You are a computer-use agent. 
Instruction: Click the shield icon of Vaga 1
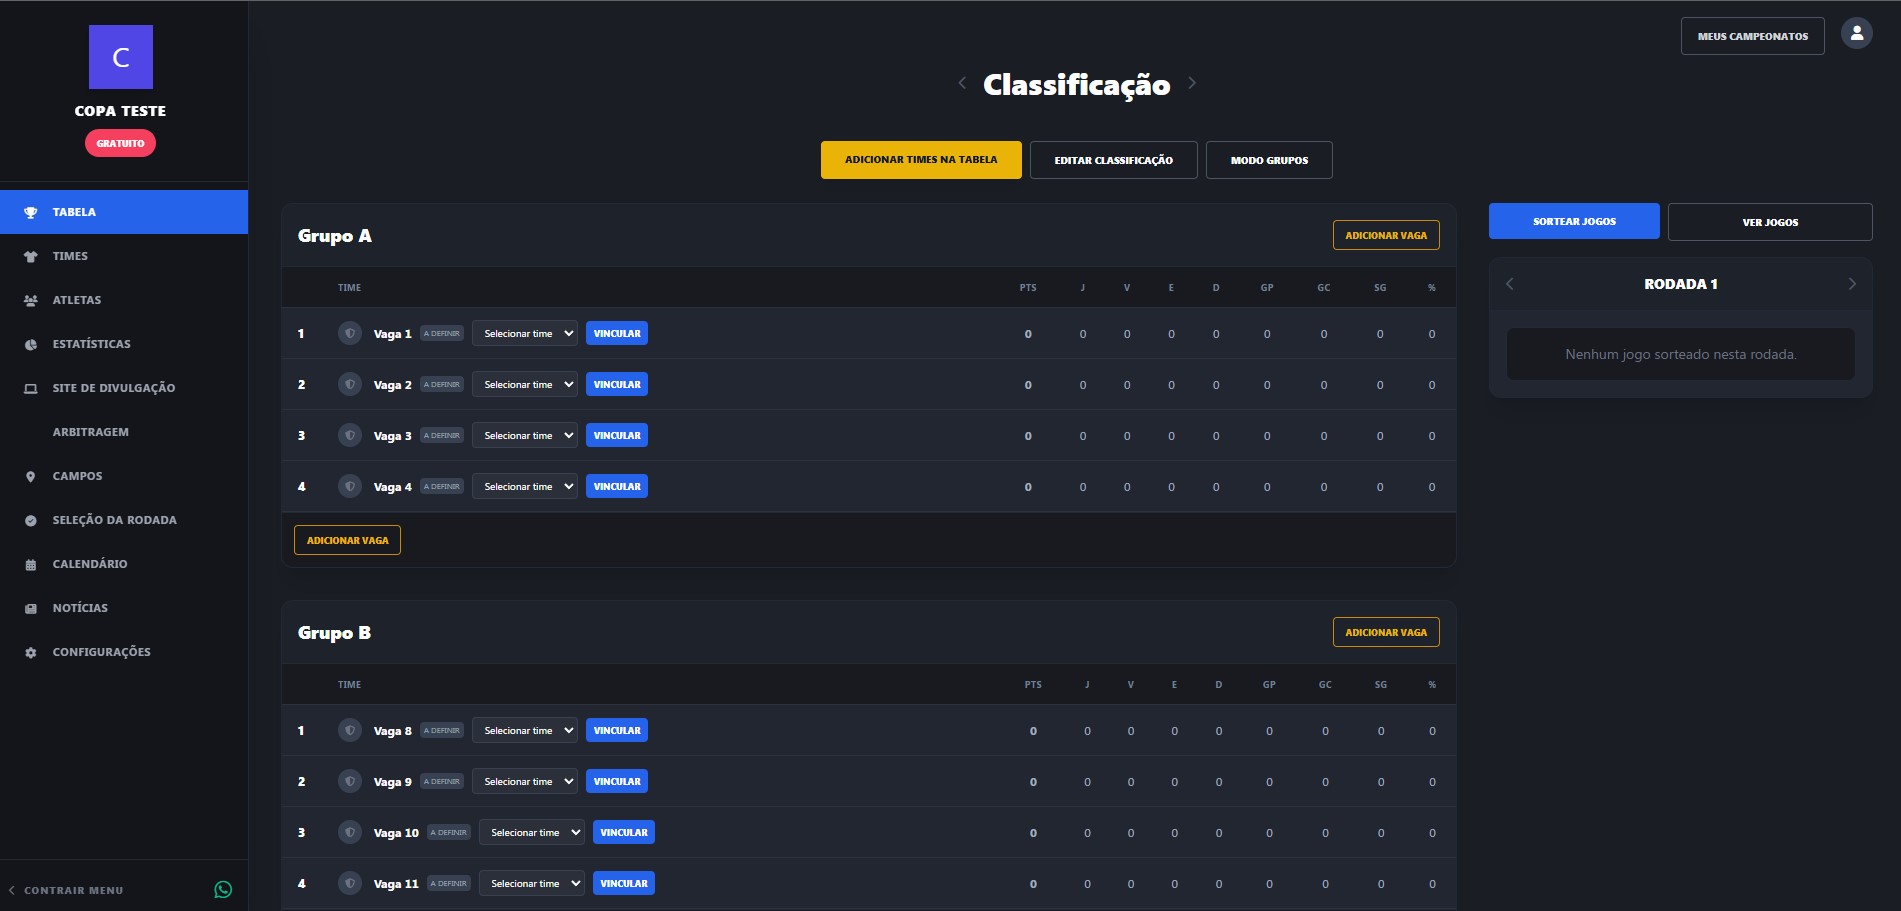tap(350, 333)
